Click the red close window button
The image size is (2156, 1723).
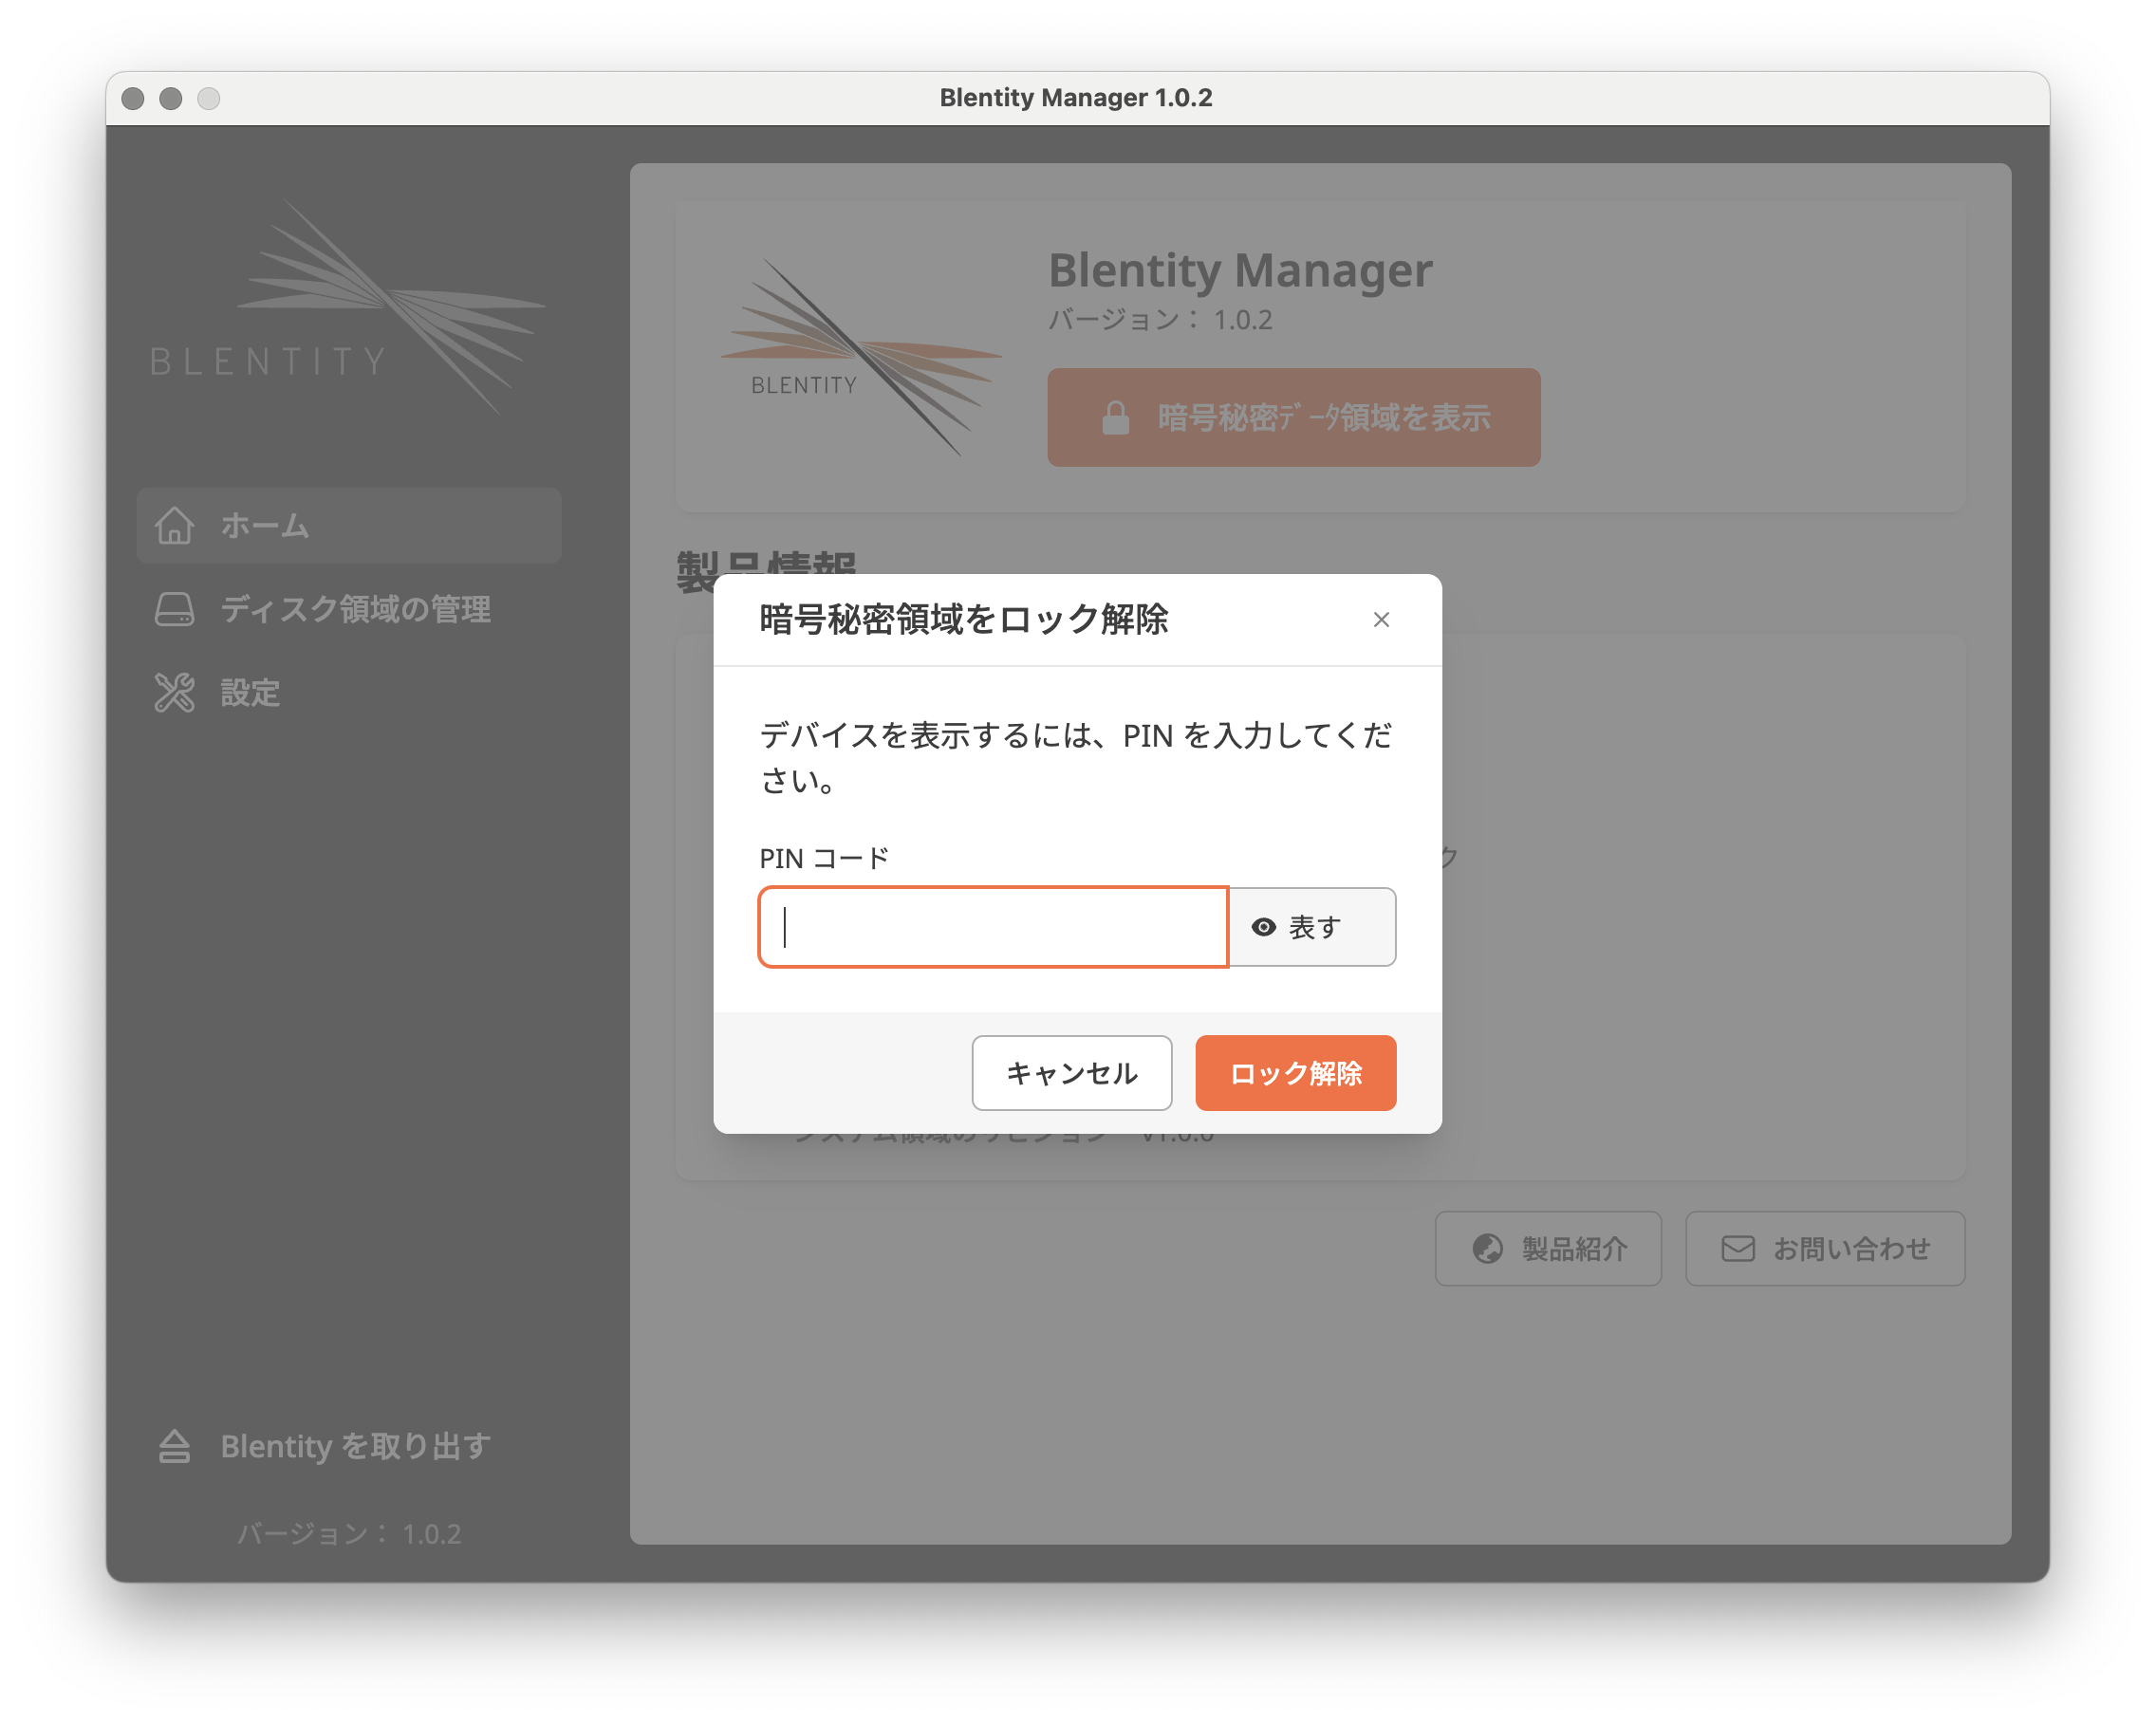point(133,98)
